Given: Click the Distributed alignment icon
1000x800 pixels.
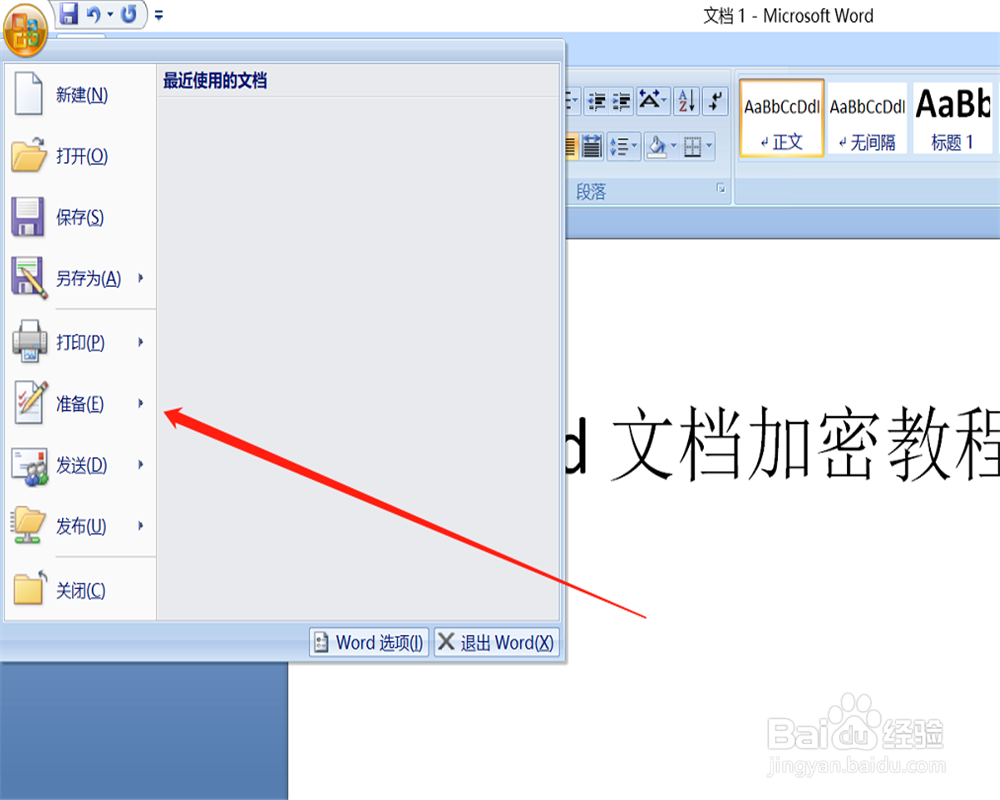Looking at the screenshot, I should tap(592, 147).
